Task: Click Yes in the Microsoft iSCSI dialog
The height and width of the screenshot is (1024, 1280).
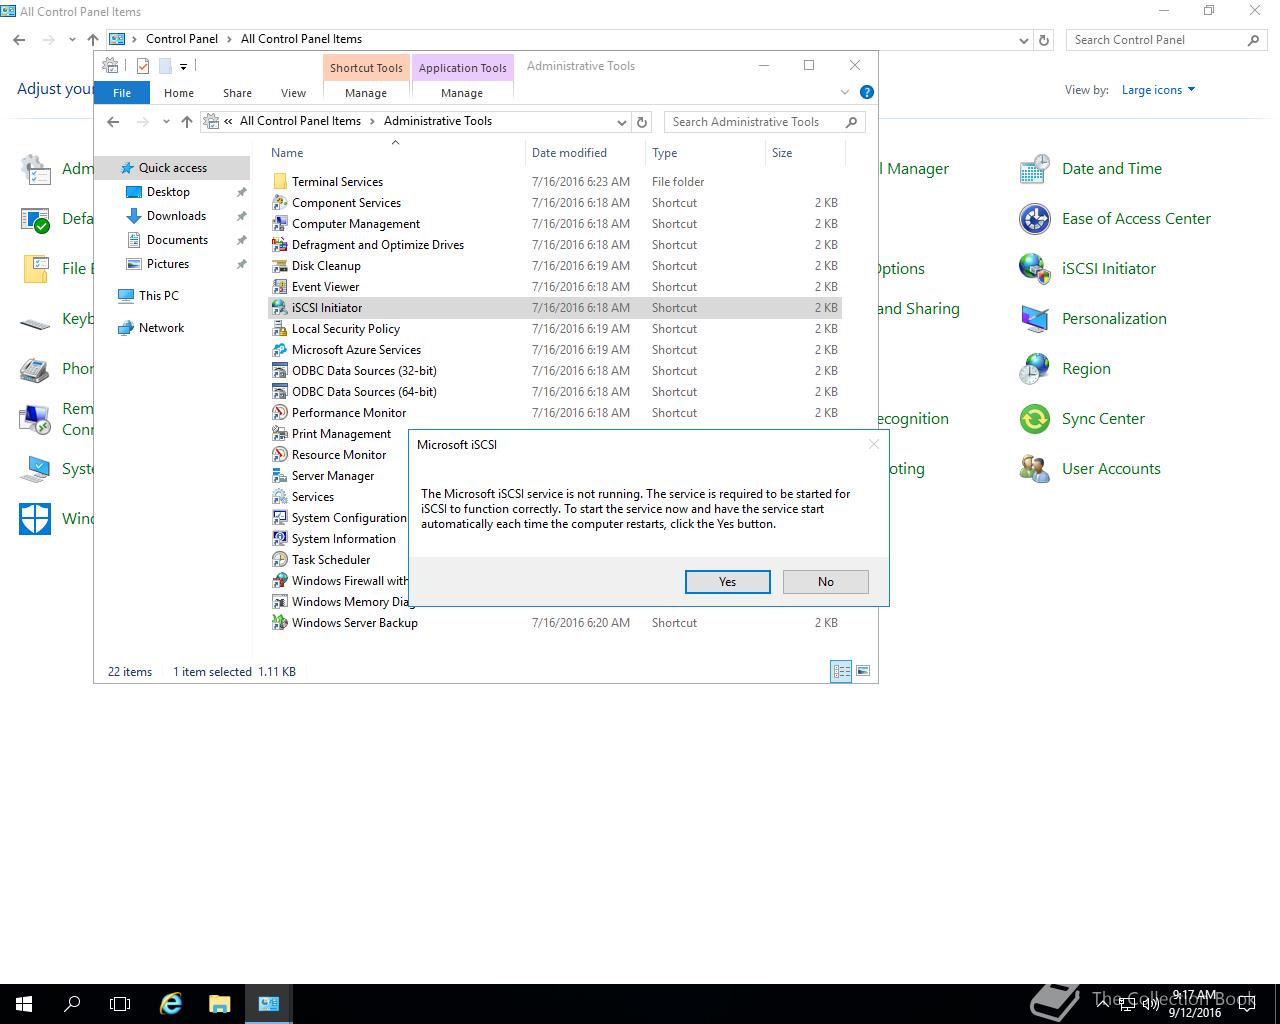Action: click(x=727, y=582)
